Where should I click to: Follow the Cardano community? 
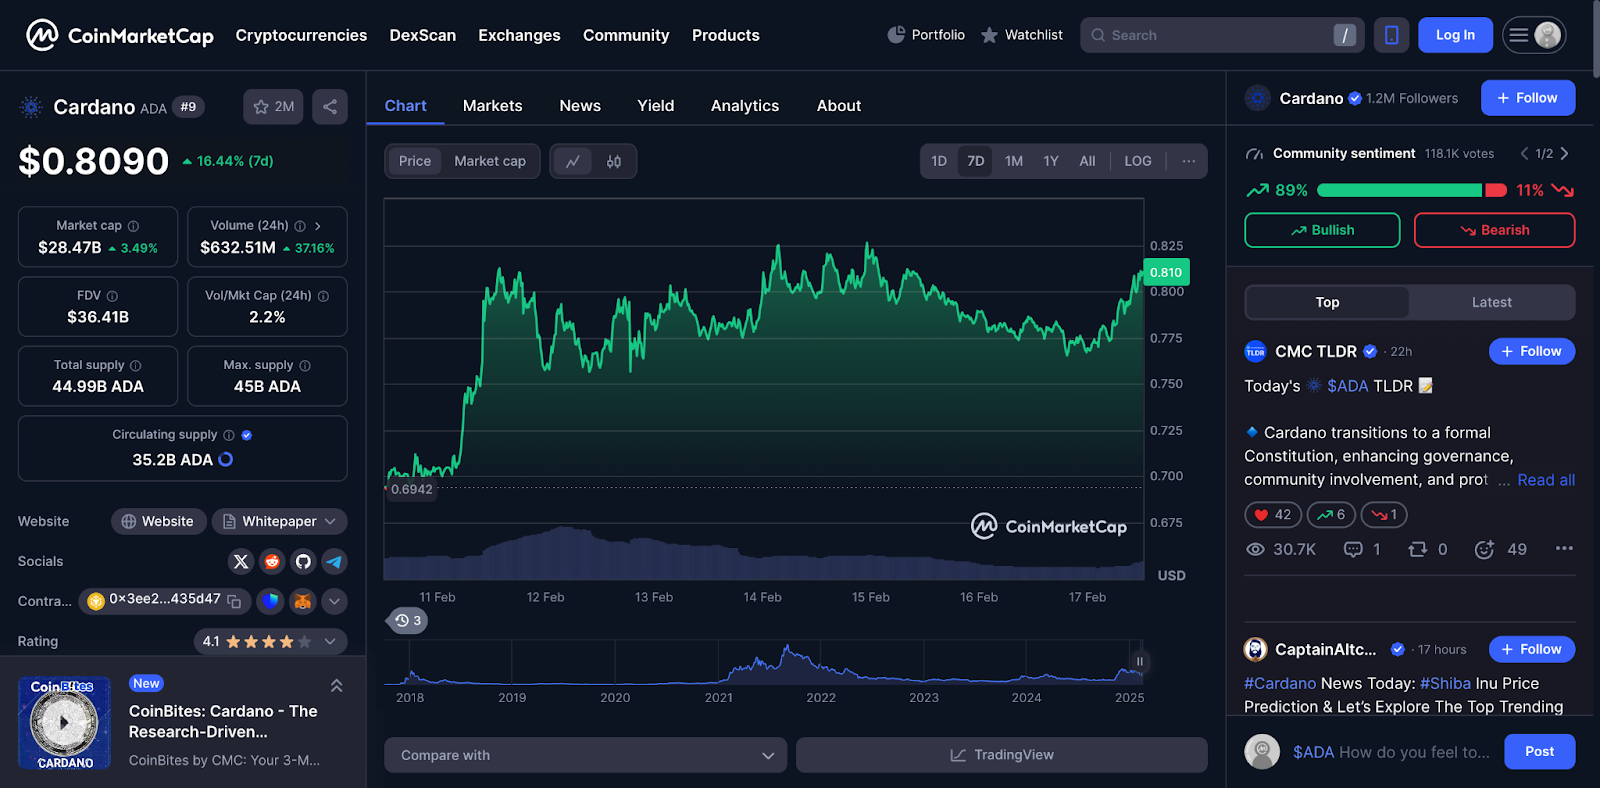1528,98
